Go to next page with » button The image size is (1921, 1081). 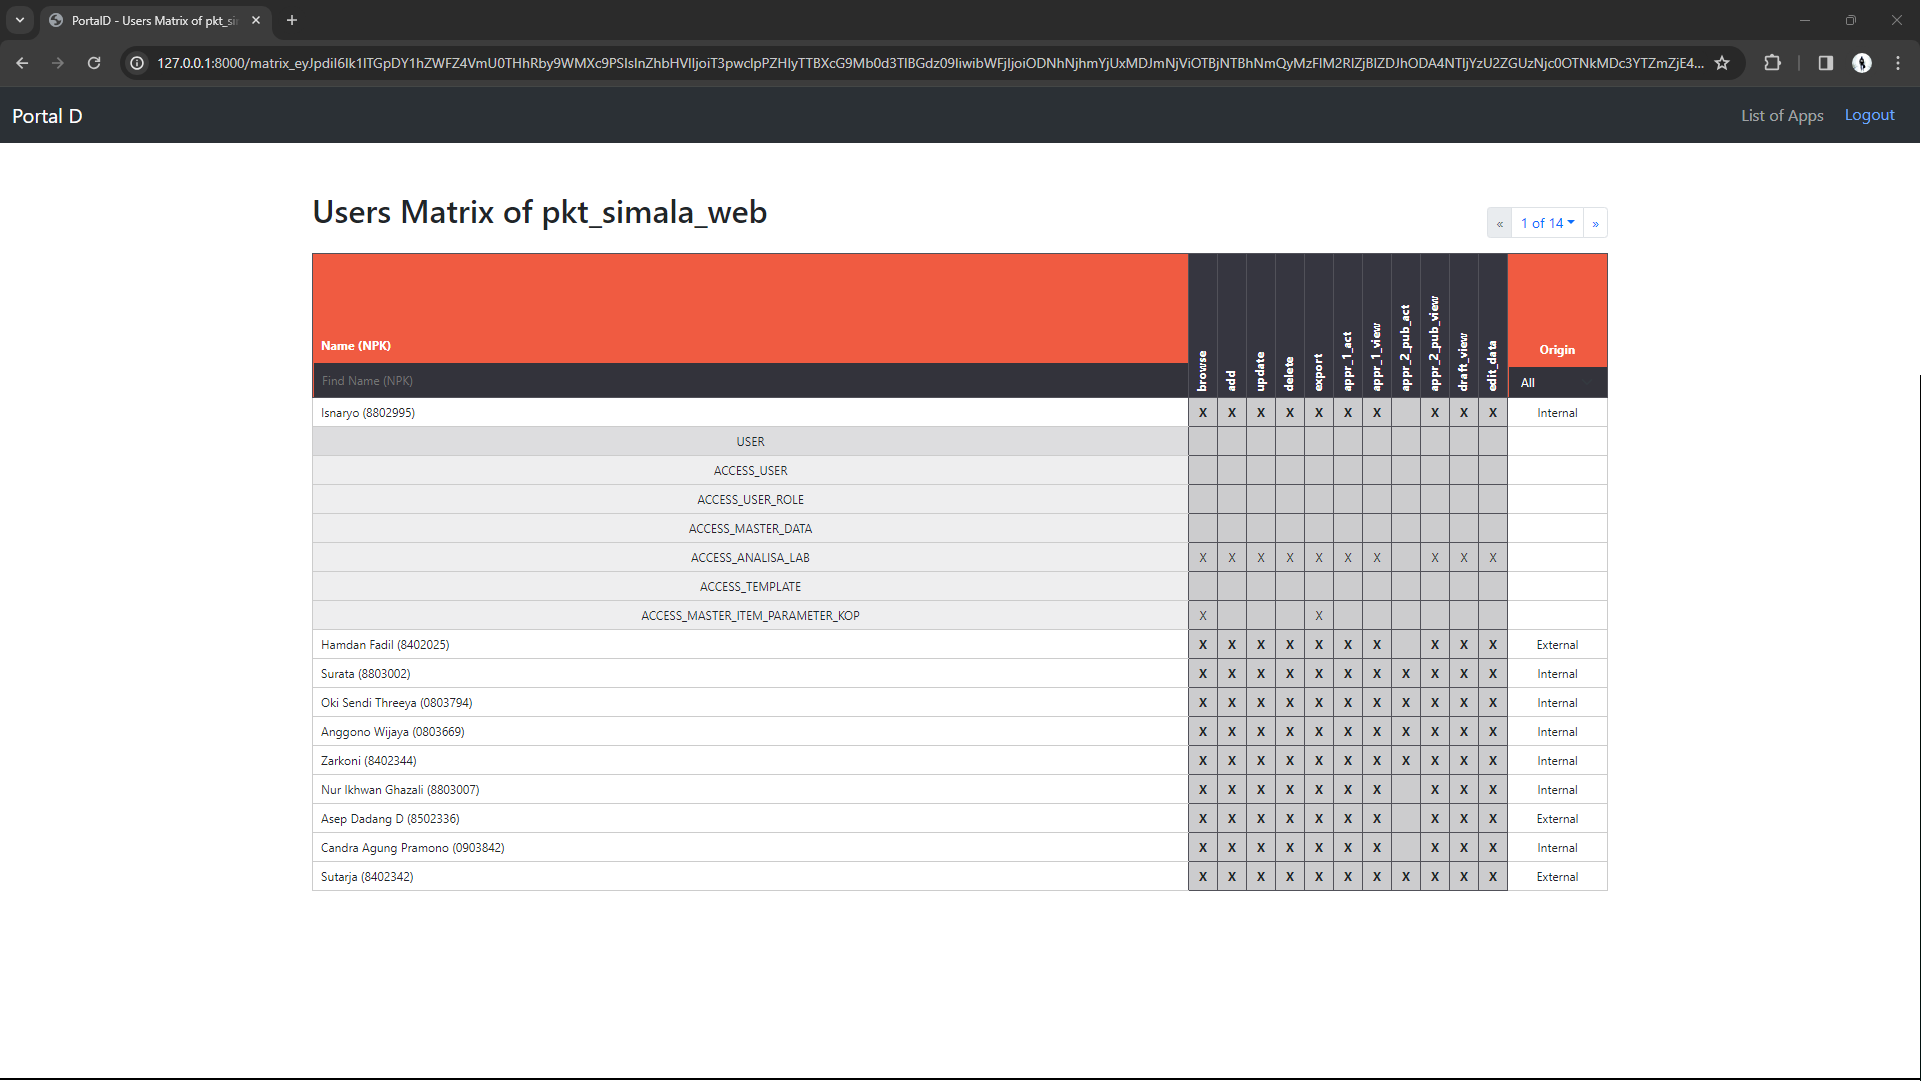[x=1595, y=223]
